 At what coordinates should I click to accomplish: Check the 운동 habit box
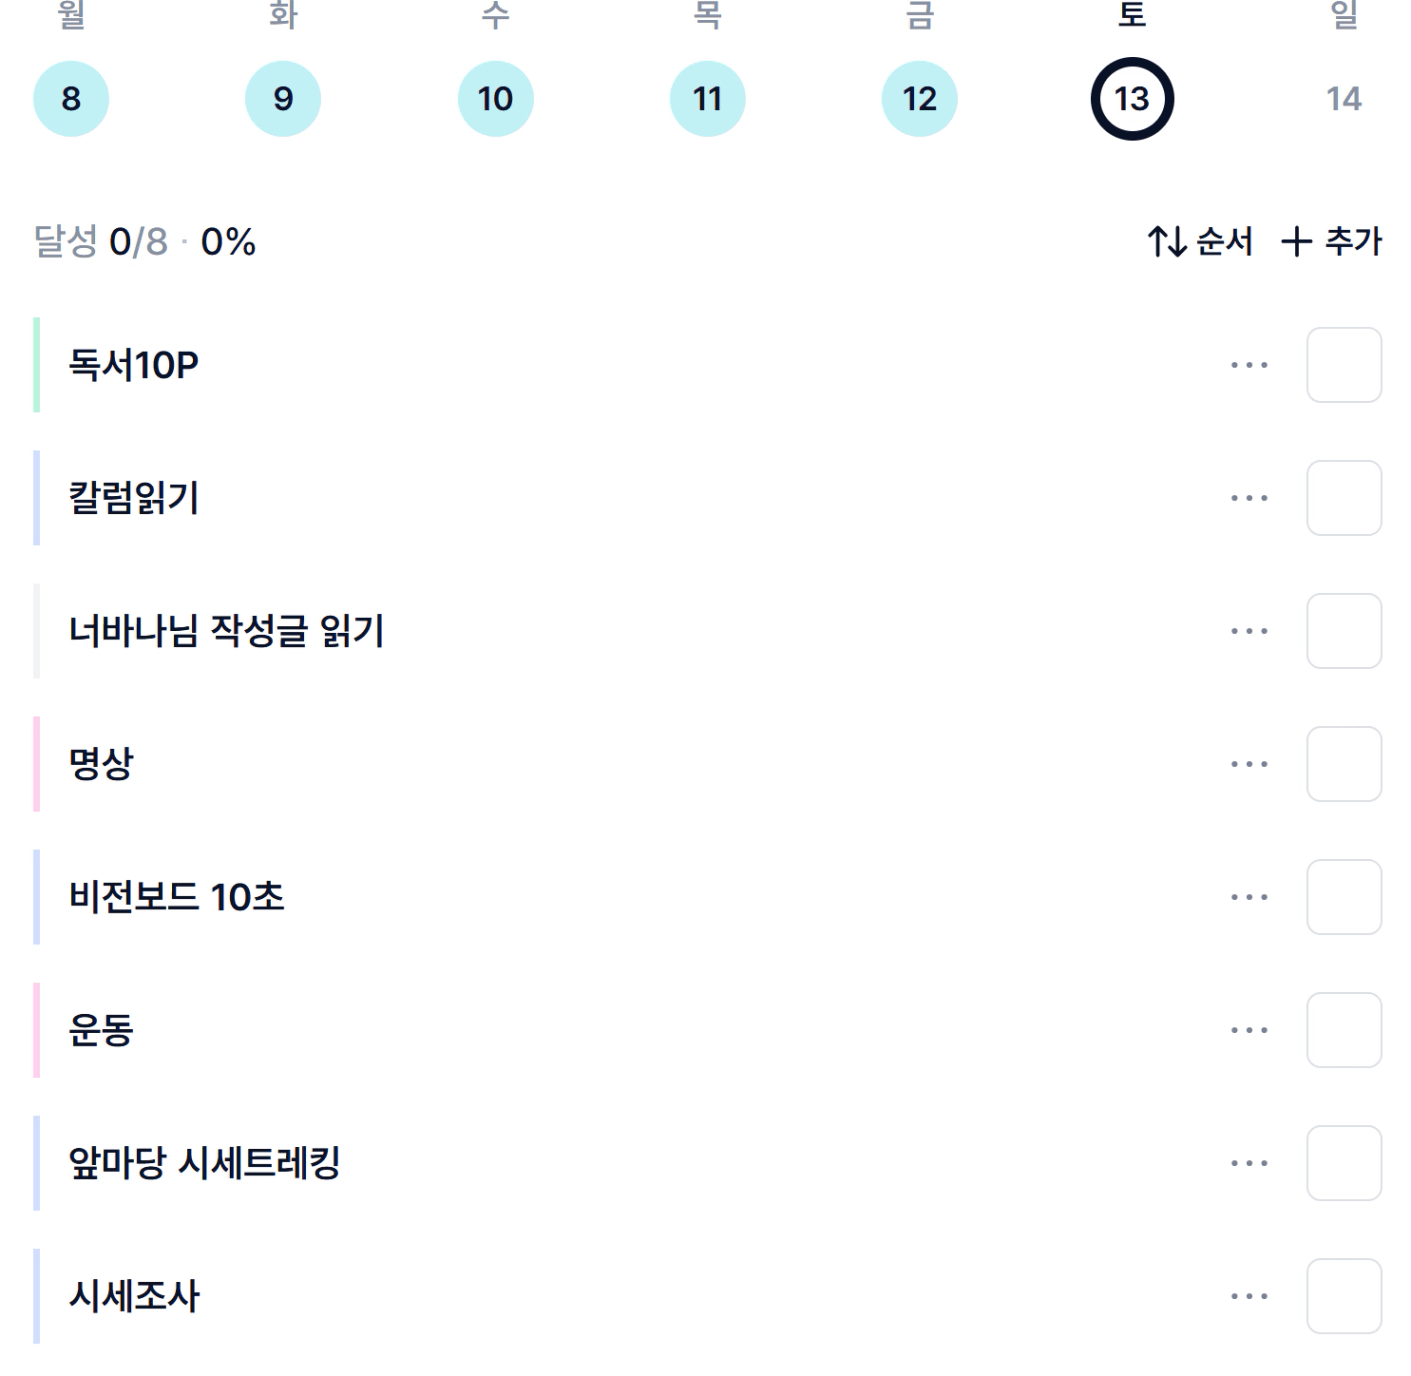coord(1343,1030)
